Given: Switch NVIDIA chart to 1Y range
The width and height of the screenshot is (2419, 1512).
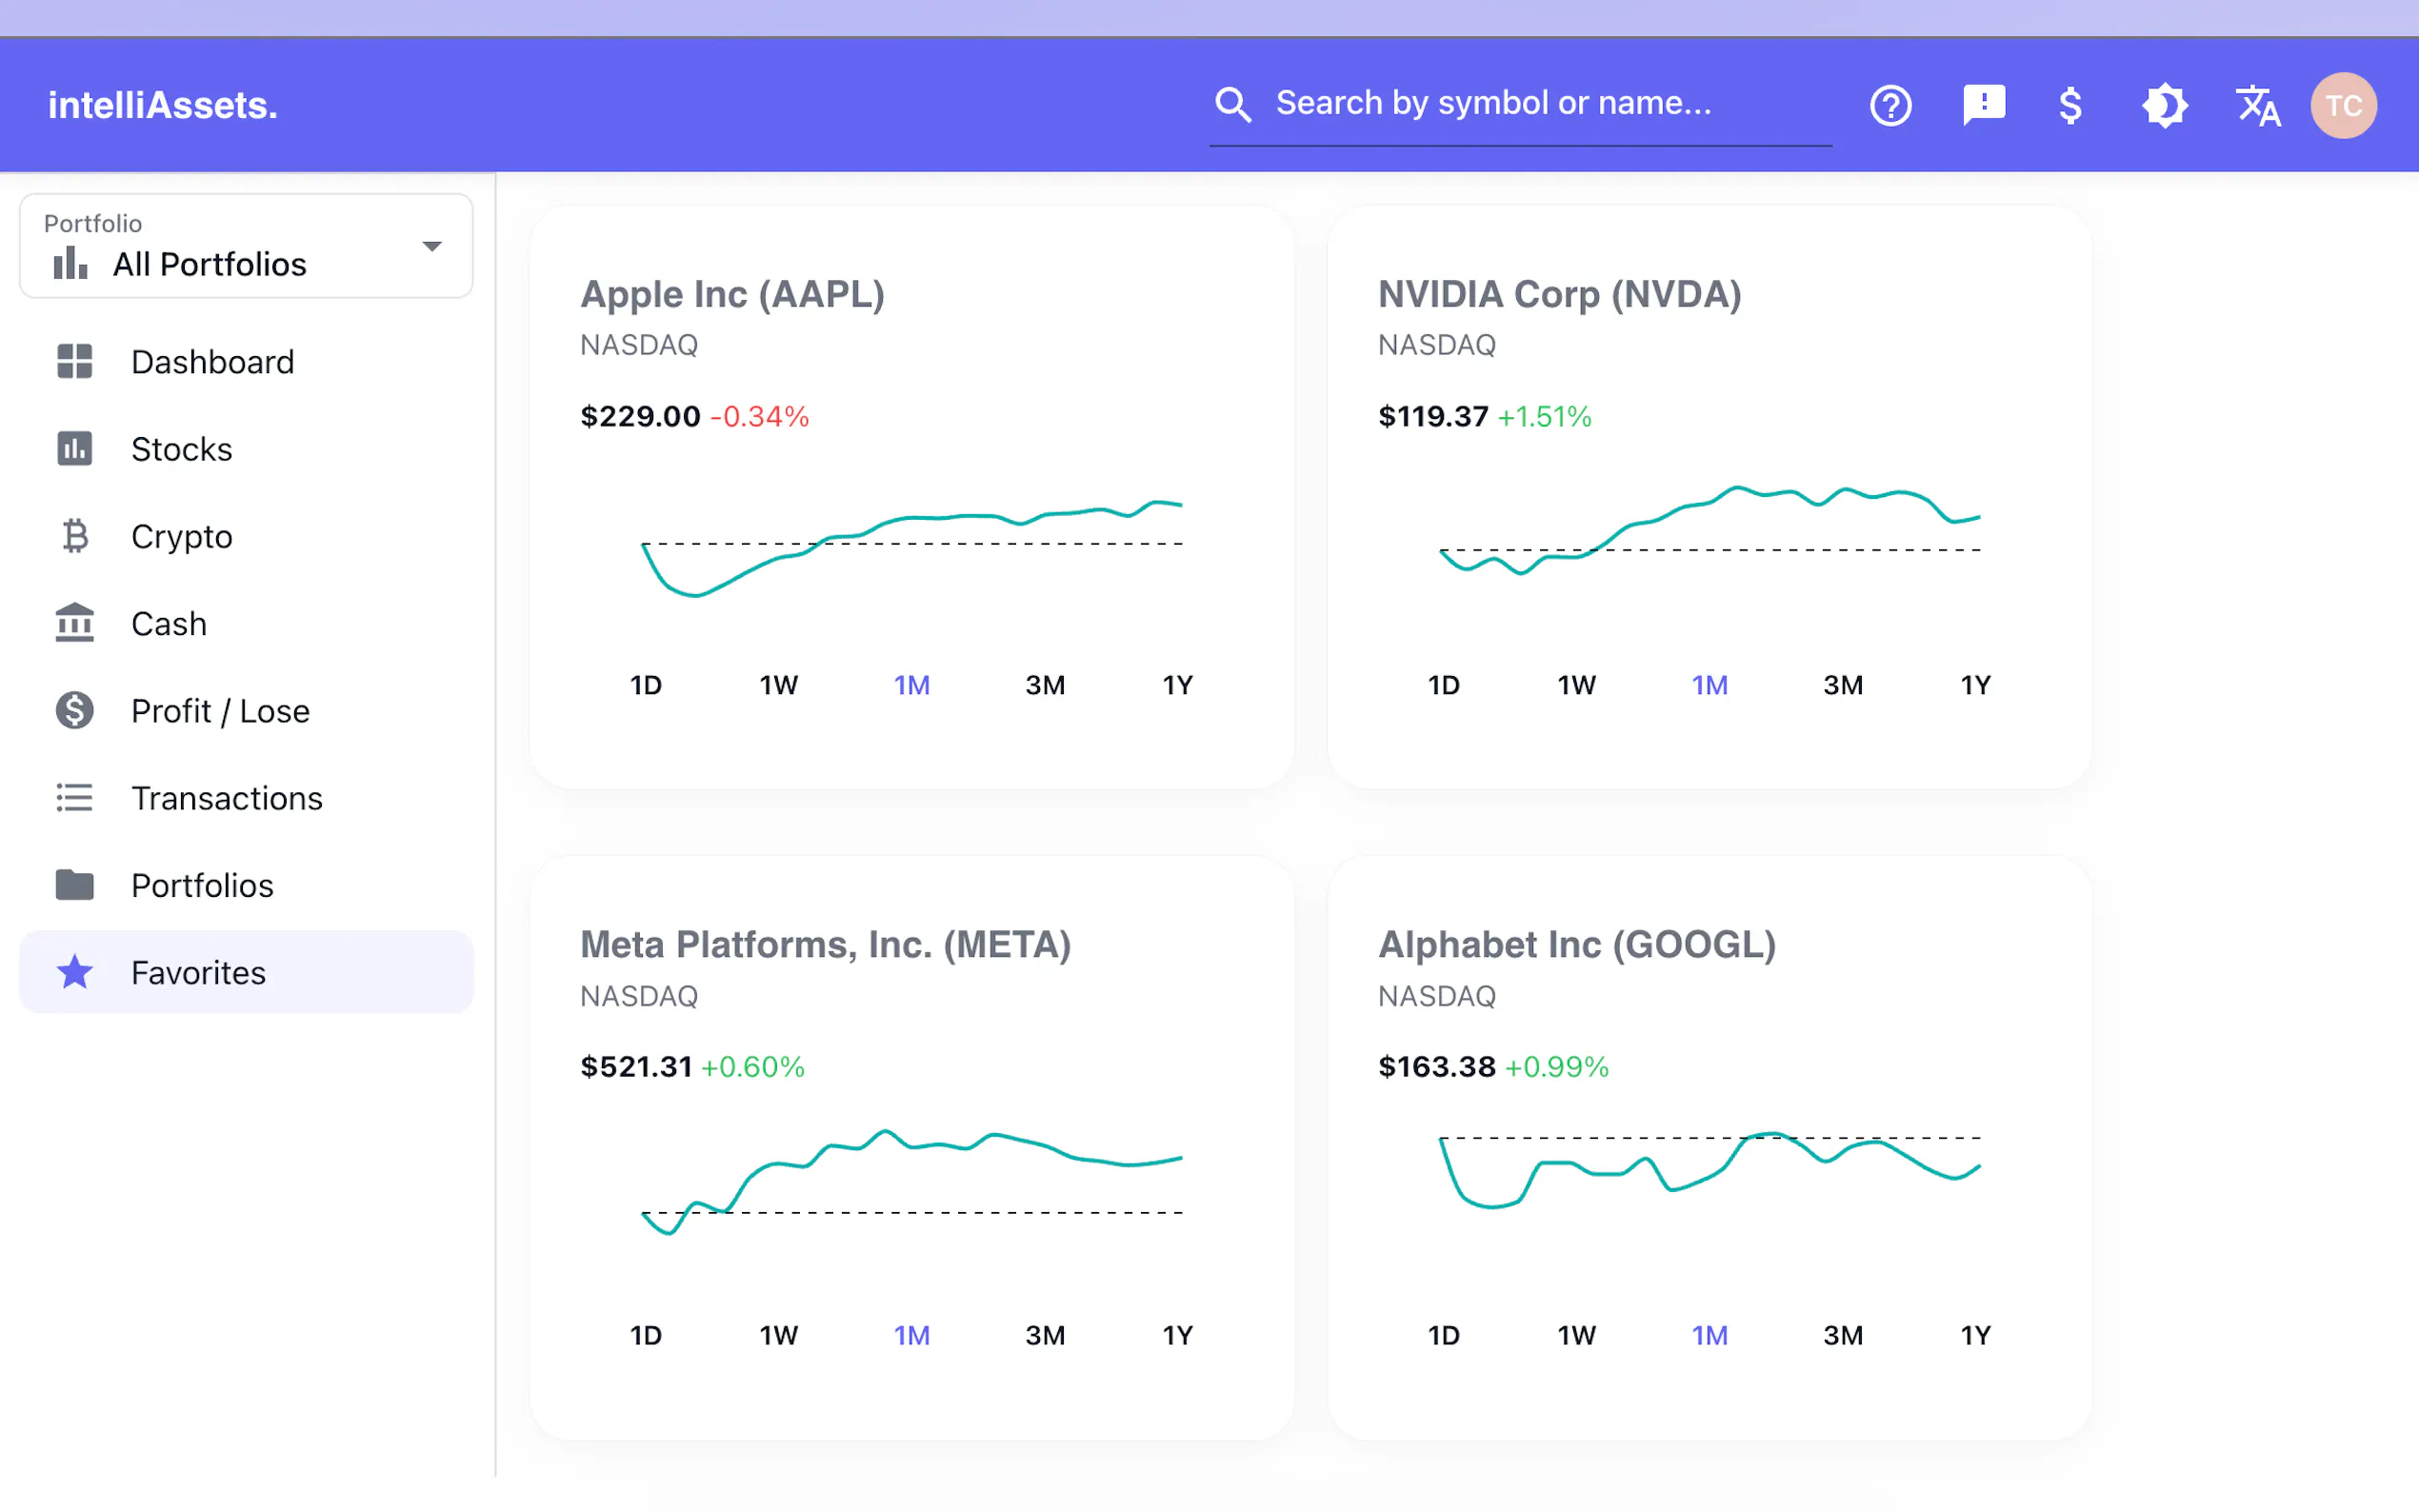Looking at the screenshot, I should coord(1975,685).
